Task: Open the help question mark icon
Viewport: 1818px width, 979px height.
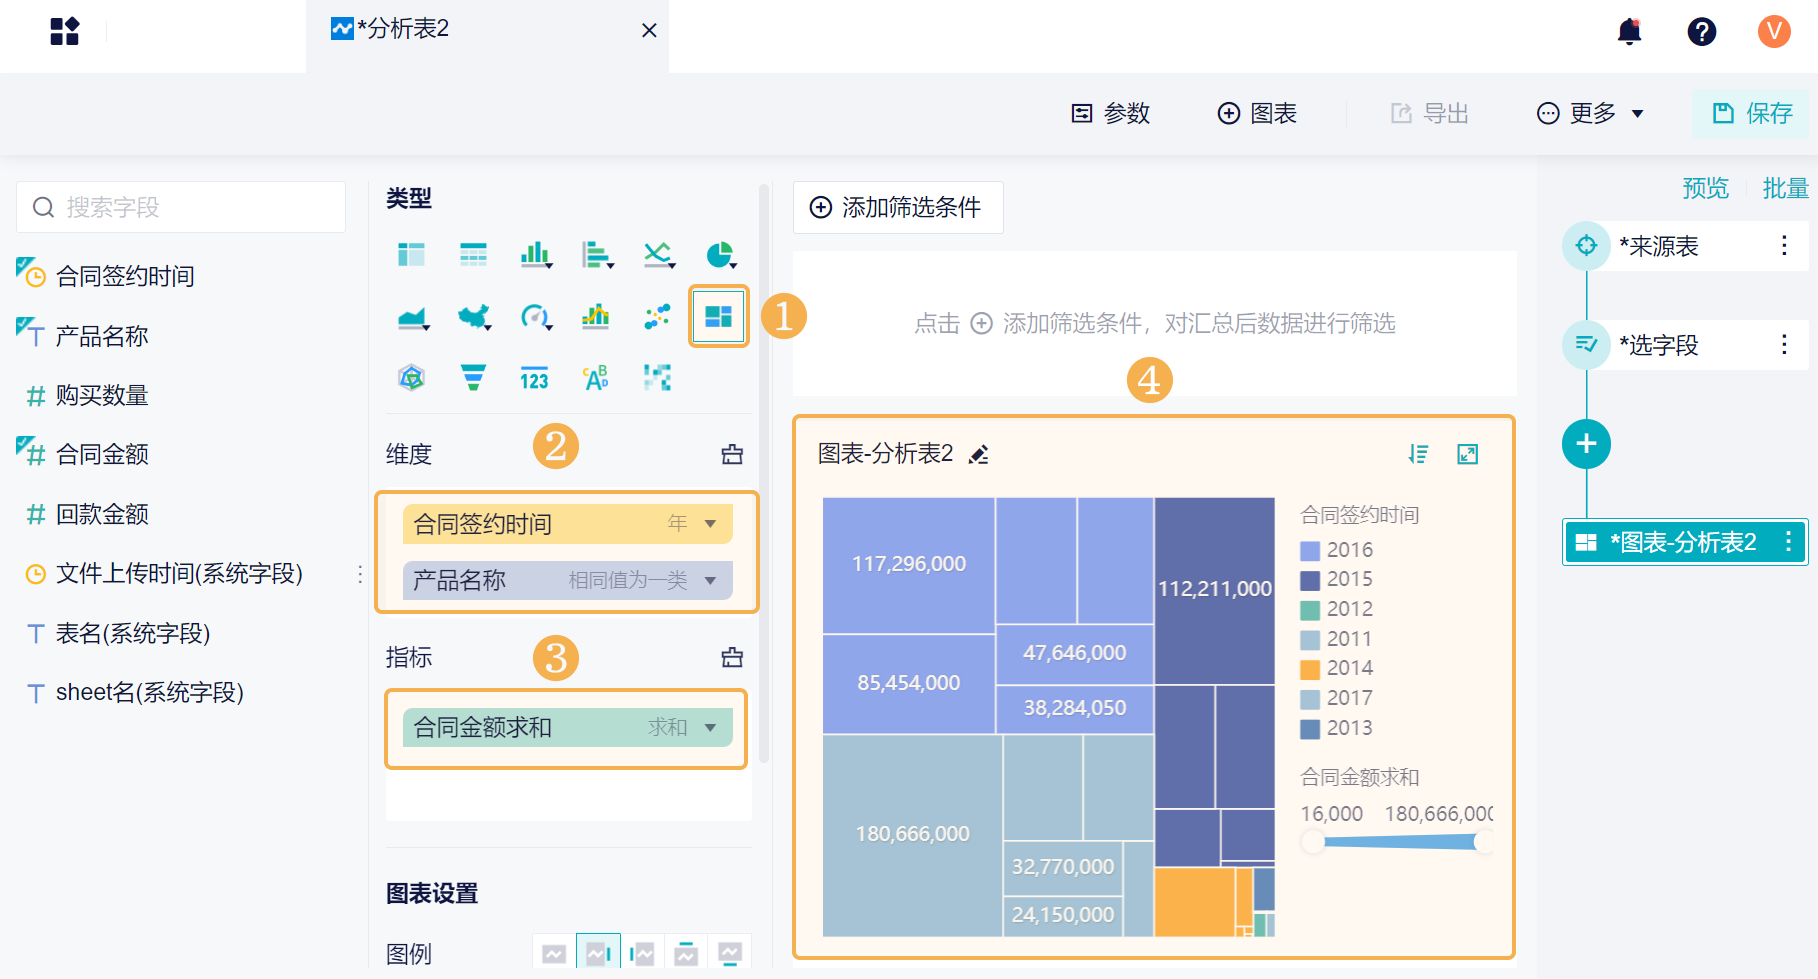Action: 1701,31
